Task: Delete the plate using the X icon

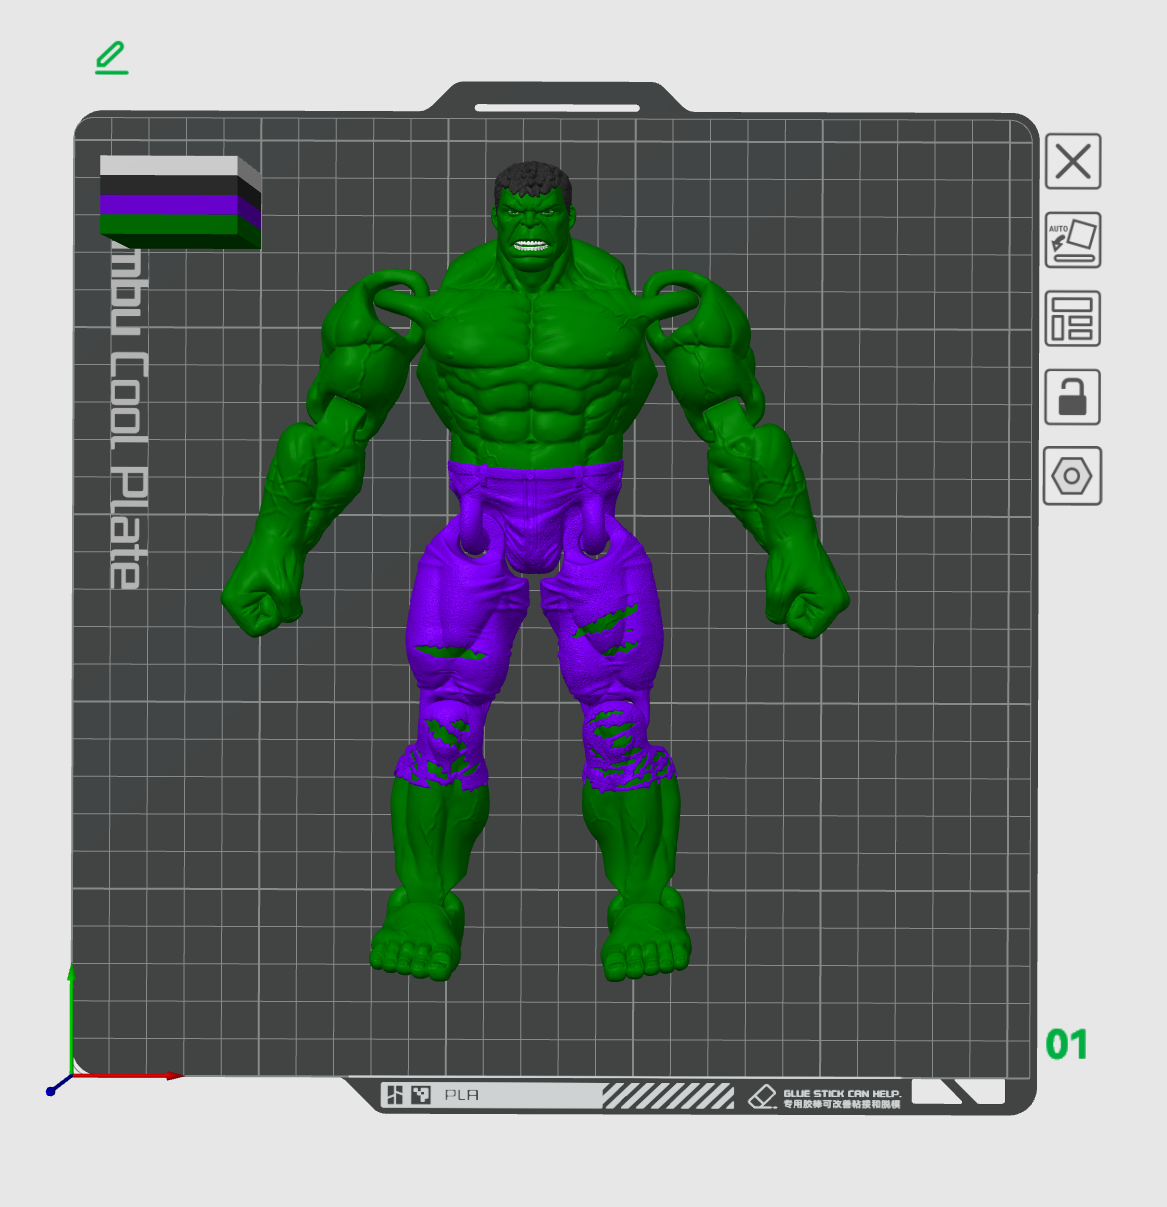Action: click(1072, 163)
